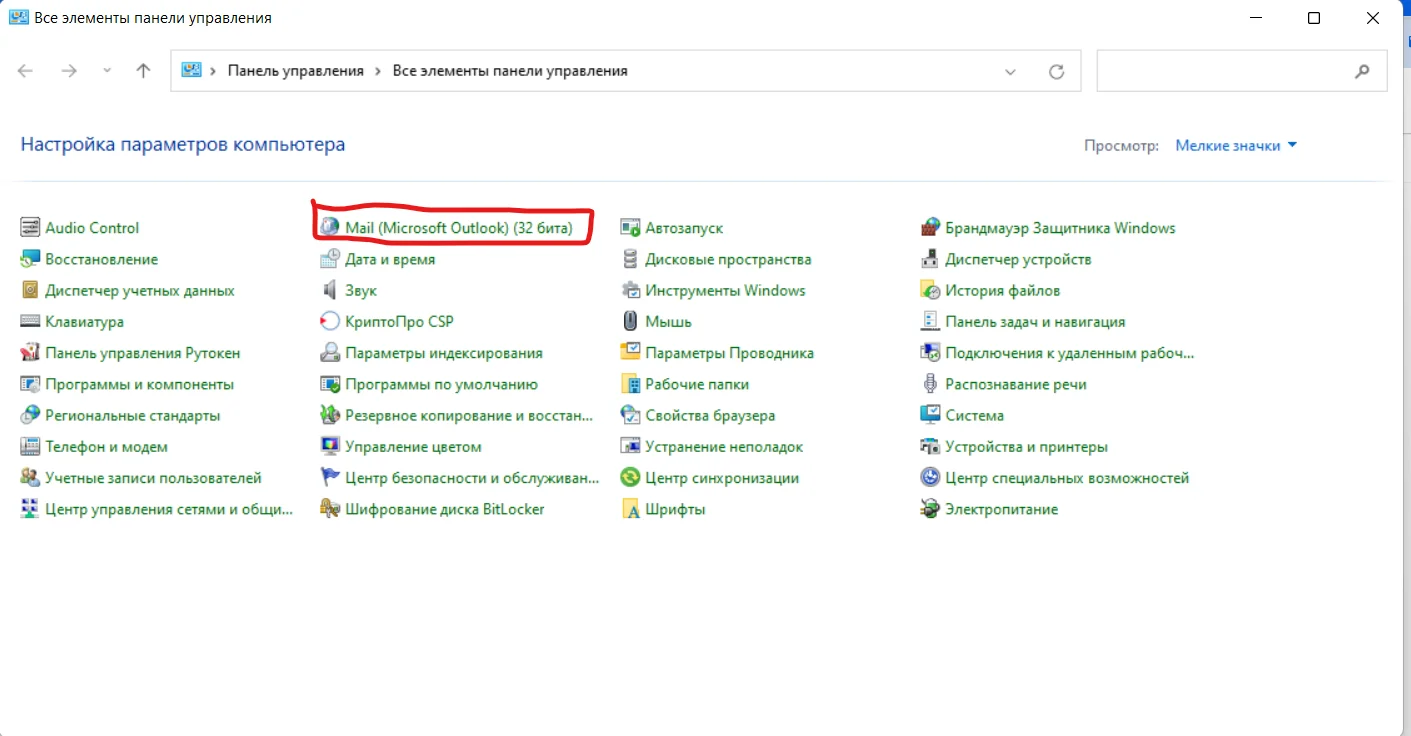Expand the chevron after Панель управления breadcrumb
1411x736 pixels.
[378, 71]
